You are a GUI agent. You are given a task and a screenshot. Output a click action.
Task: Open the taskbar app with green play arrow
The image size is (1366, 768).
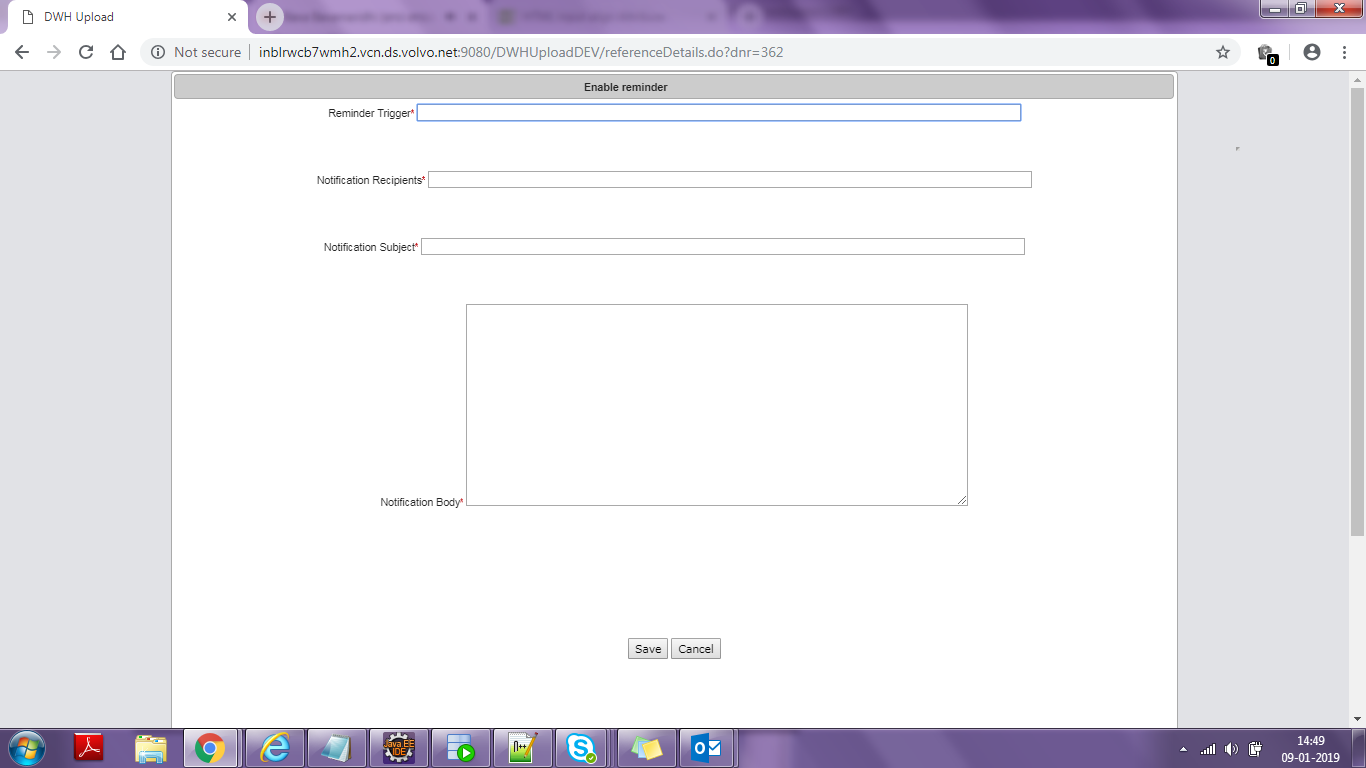[460, 748]
